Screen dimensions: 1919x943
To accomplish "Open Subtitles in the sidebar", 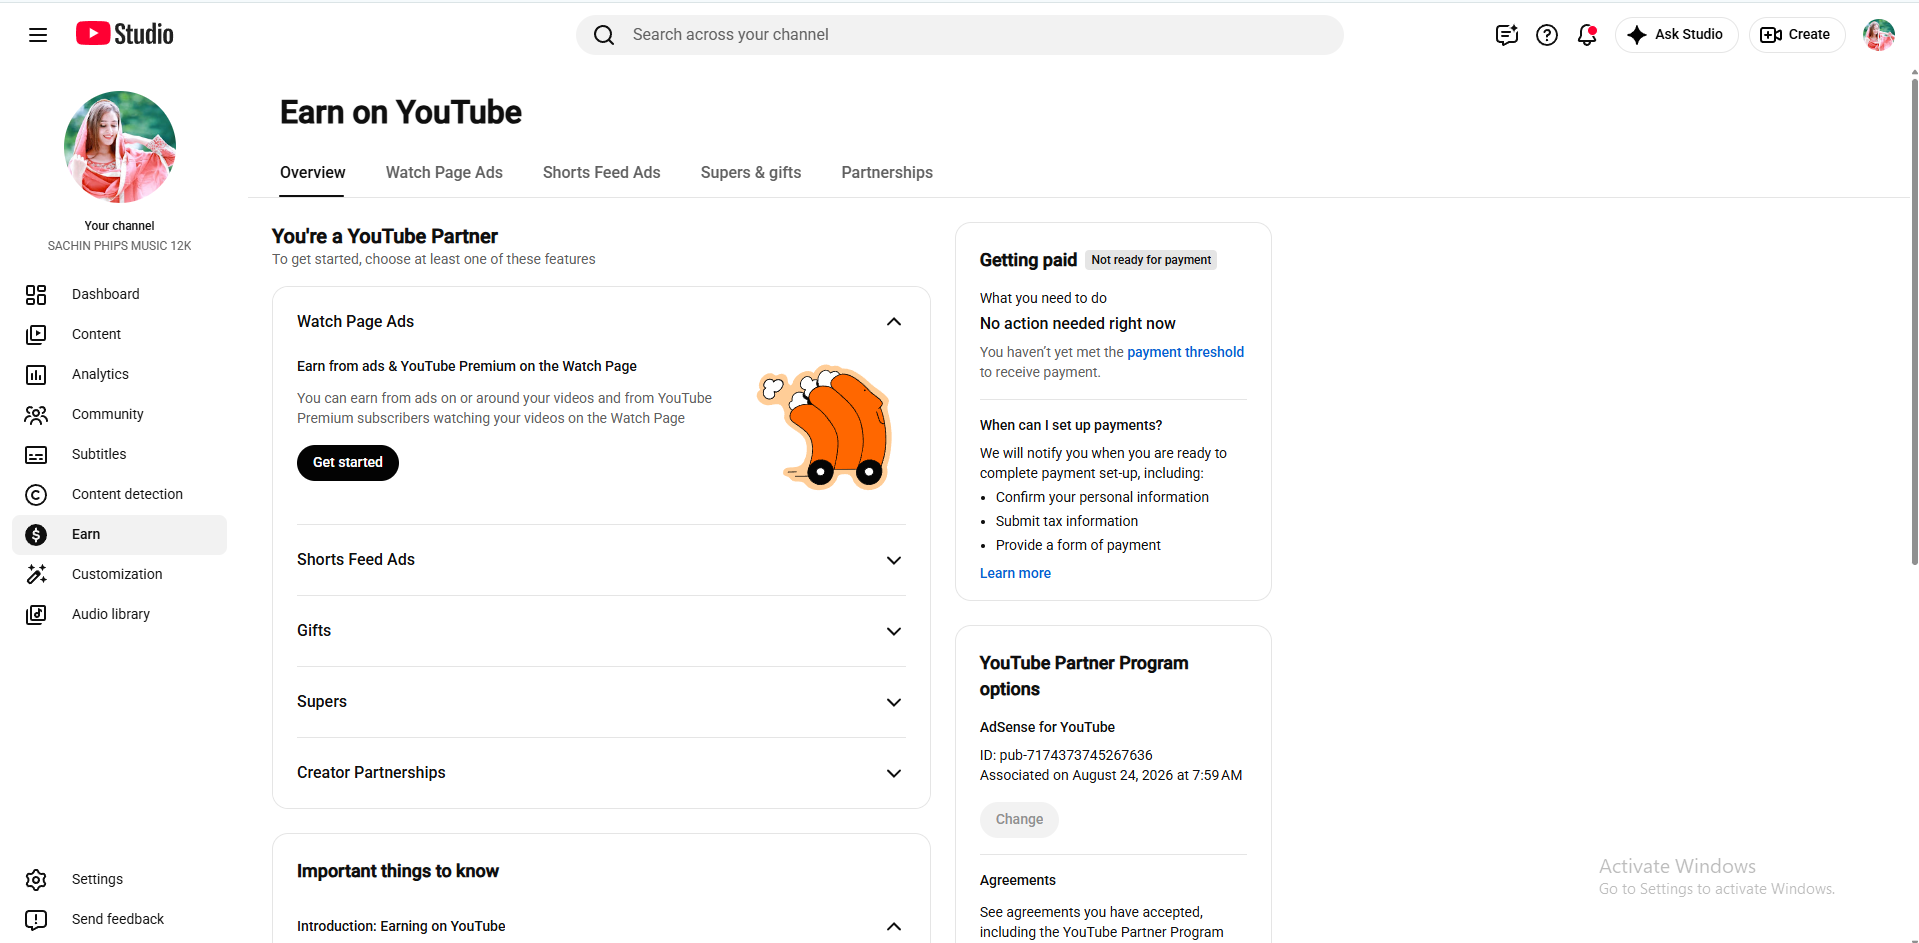I will (120, 454).
